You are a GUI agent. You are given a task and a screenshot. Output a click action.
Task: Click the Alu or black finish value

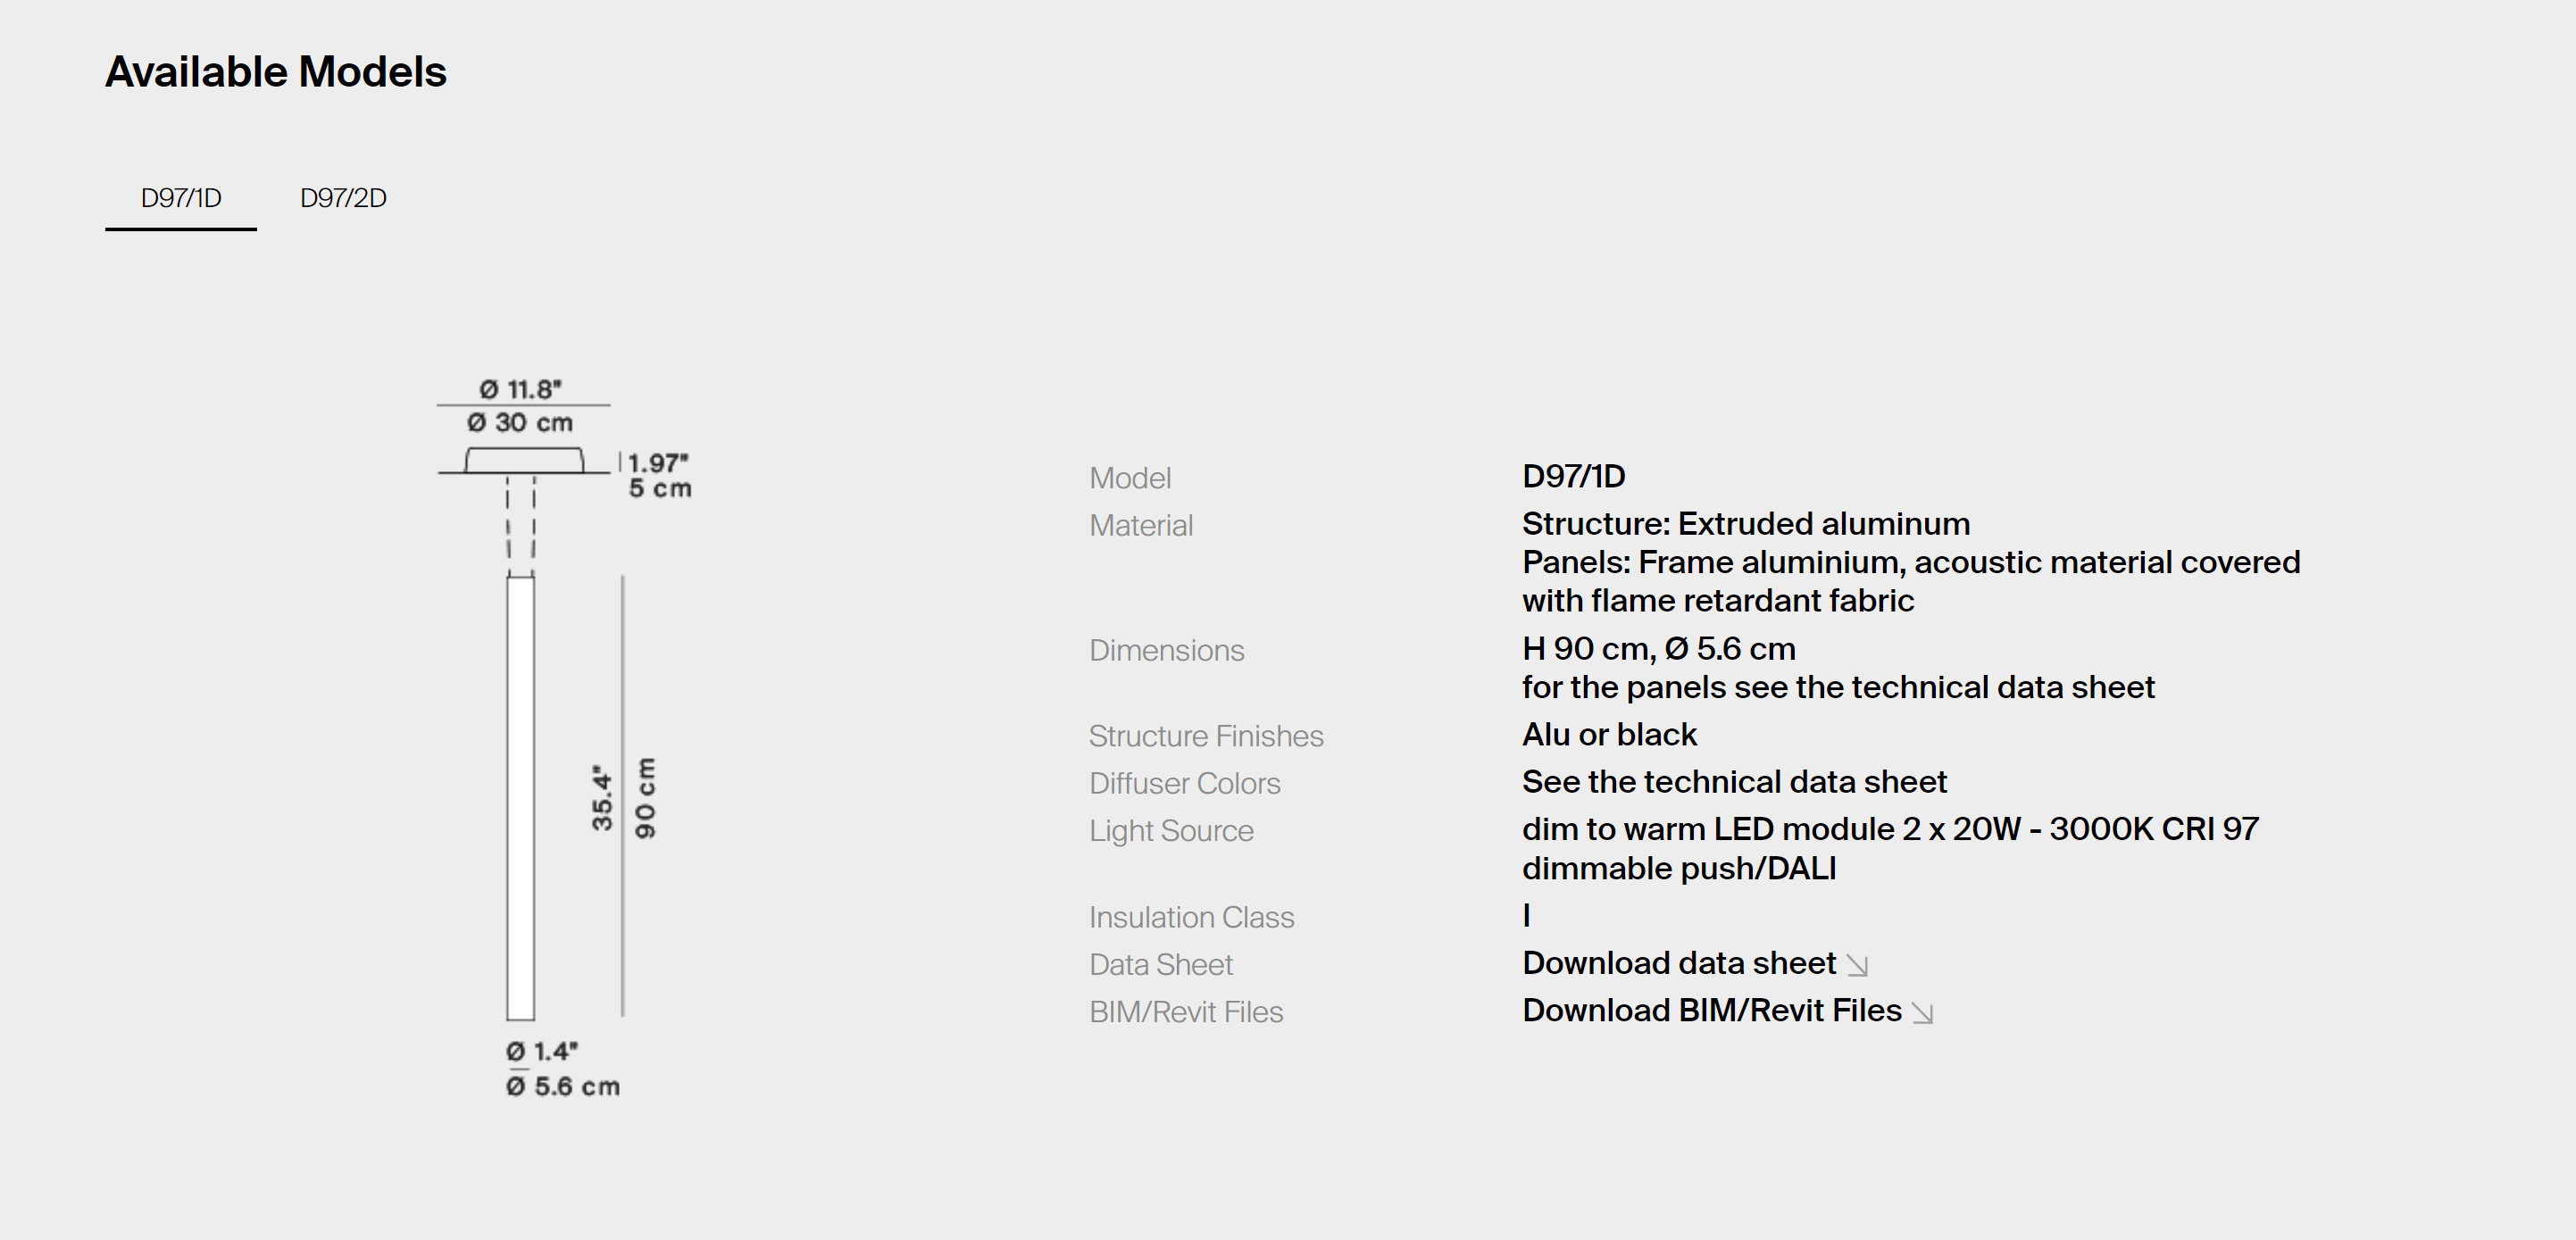[1609, 735]
